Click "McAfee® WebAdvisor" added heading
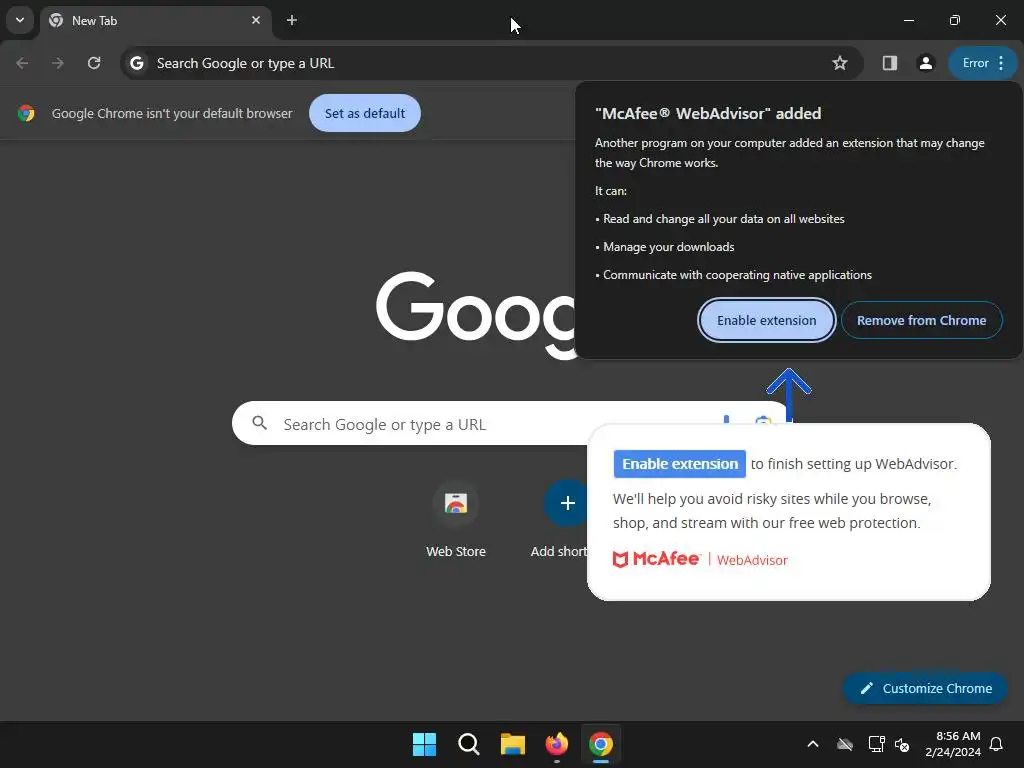The image size is (1024, 768). [x=708, y=113]
